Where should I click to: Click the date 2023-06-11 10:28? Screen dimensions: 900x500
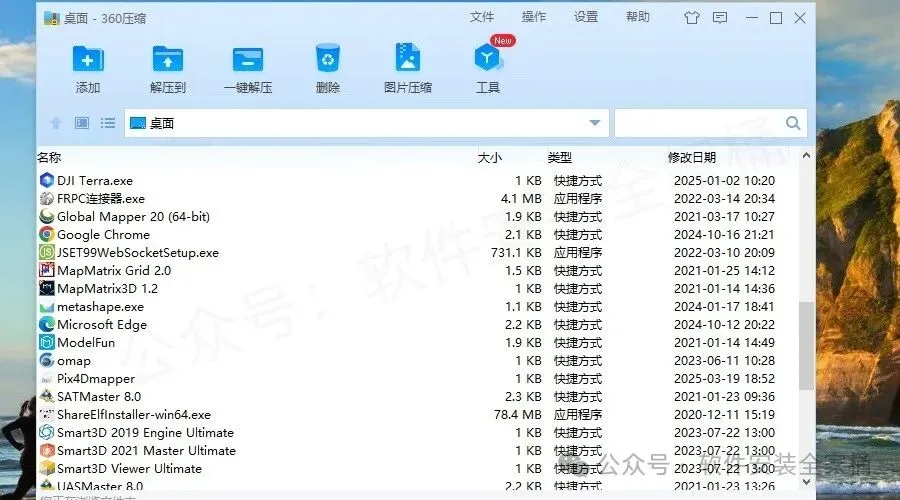click(x=724, y=361)
